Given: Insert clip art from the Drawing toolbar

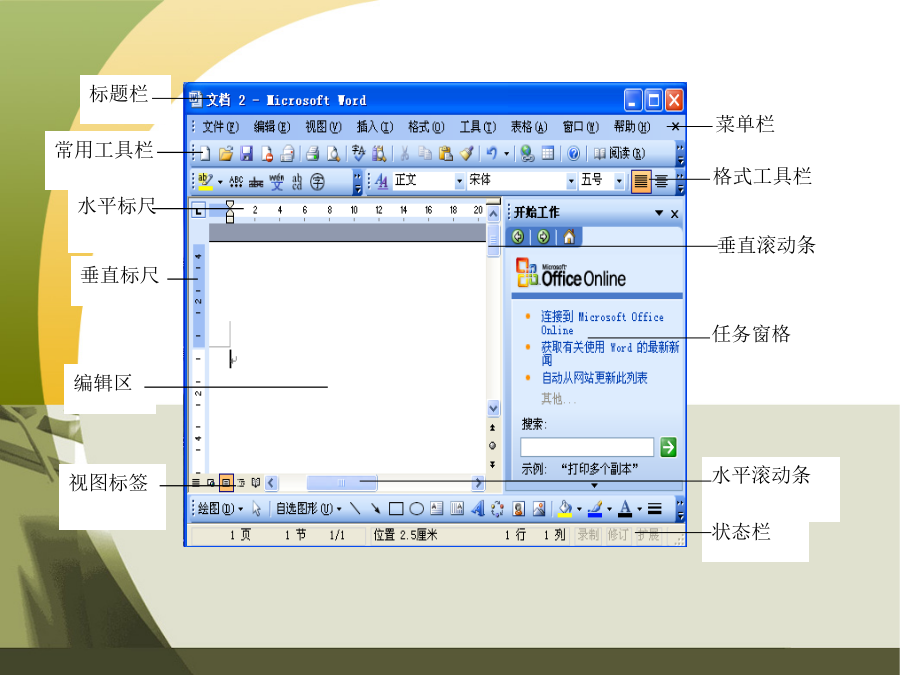Looking at the screenshot, I should (518, 509).
